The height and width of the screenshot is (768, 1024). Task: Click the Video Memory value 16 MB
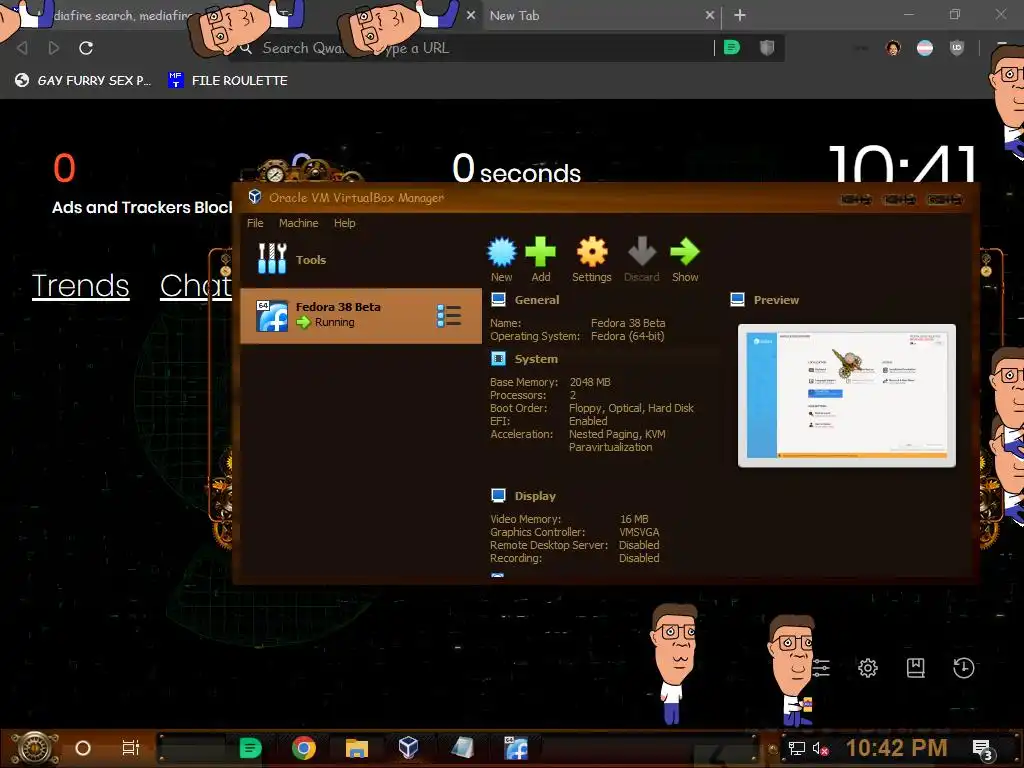pyautogui.click(x=634, y=519)
